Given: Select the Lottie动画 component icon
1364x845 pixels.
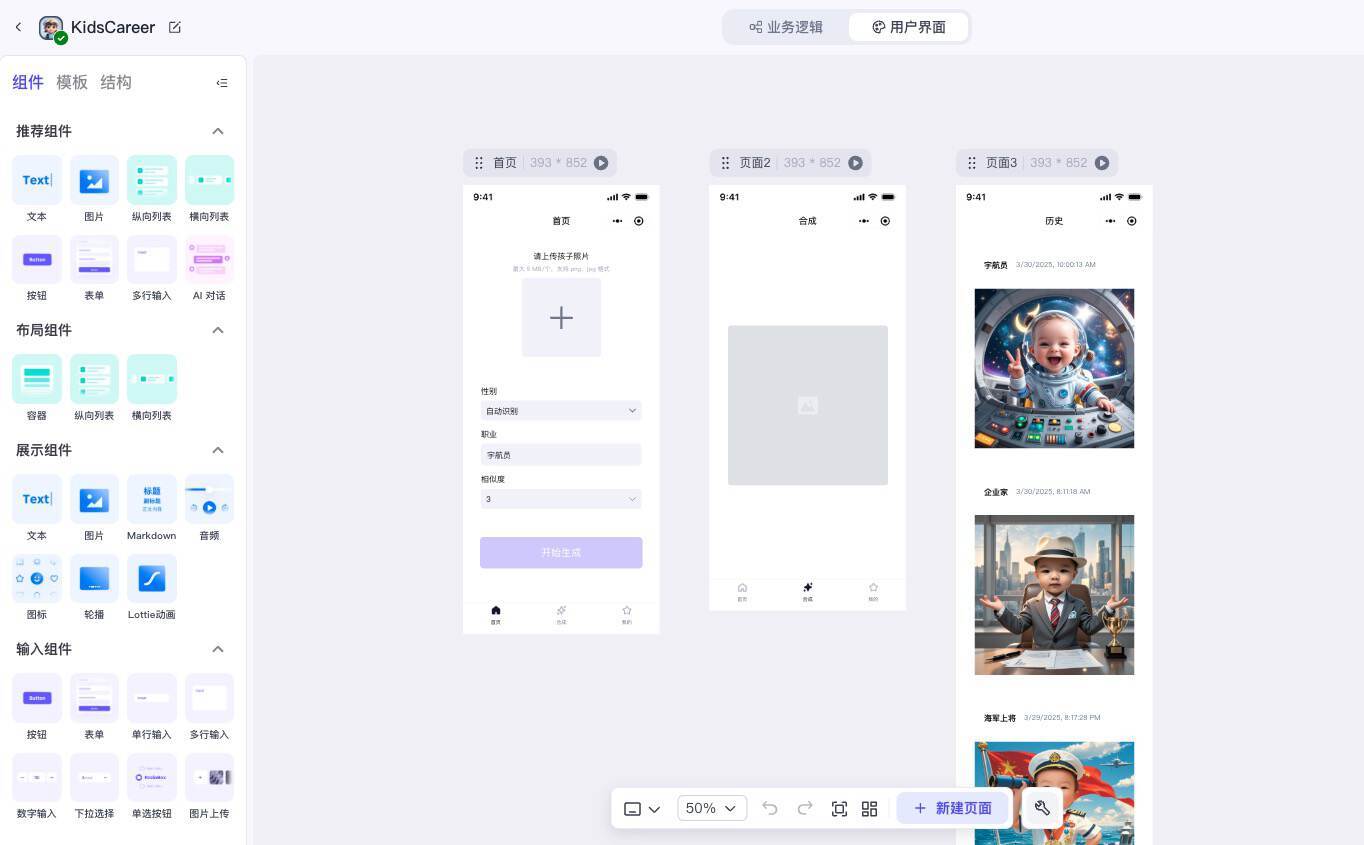Looking at the screenshot, I should (151, 577).
